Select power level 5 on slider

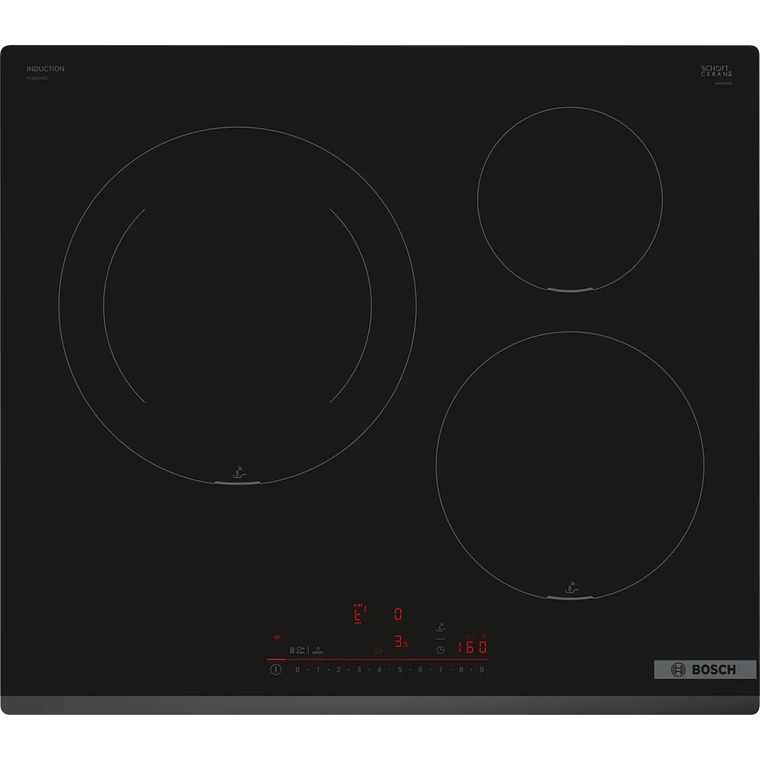point(399,669)
